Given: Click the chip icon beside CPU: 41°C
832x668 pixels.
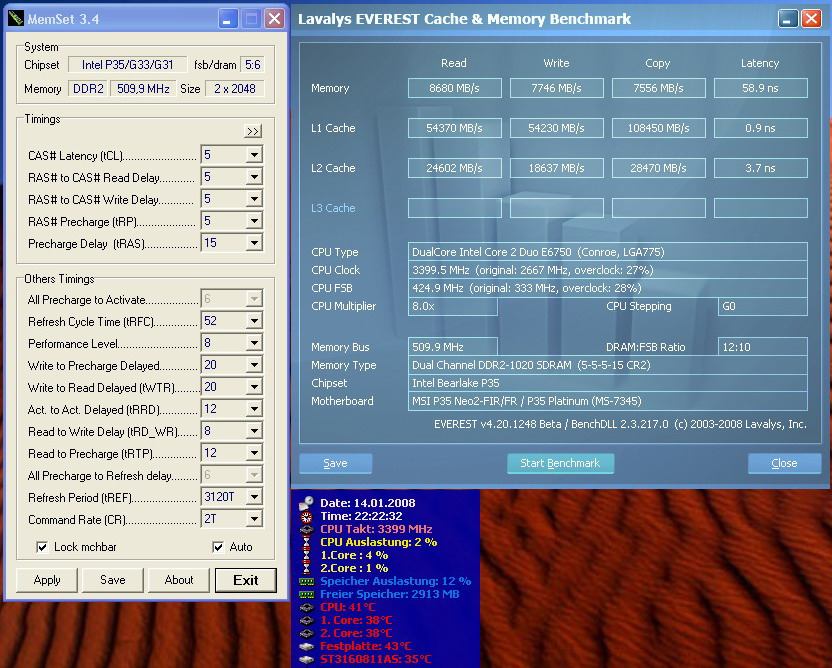Looking at the screenshot, I should point(306,607).
